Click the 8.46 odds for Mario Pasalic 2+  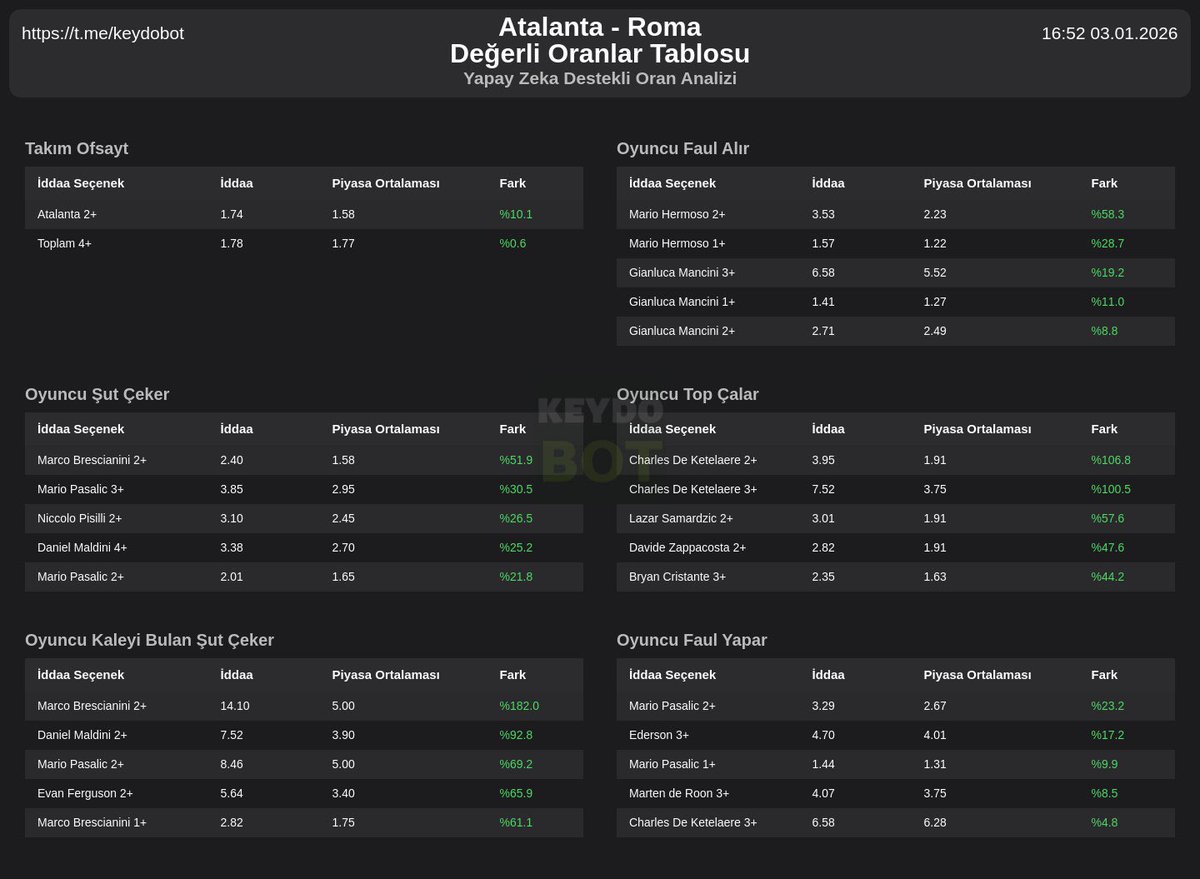point(232,763)
